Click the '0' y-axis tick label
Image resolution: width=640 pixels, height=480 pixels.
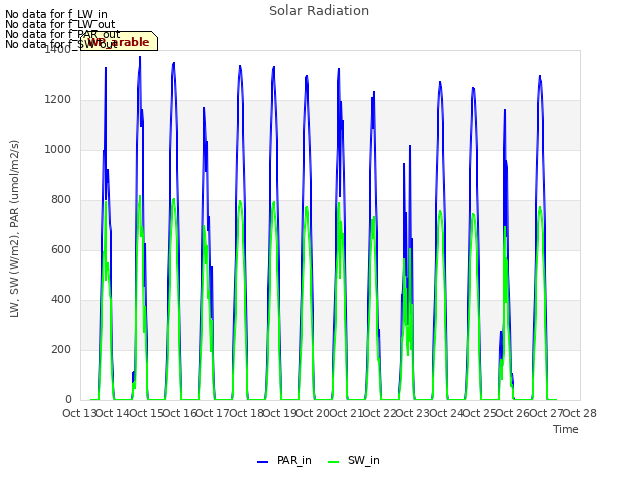(68, 400)
